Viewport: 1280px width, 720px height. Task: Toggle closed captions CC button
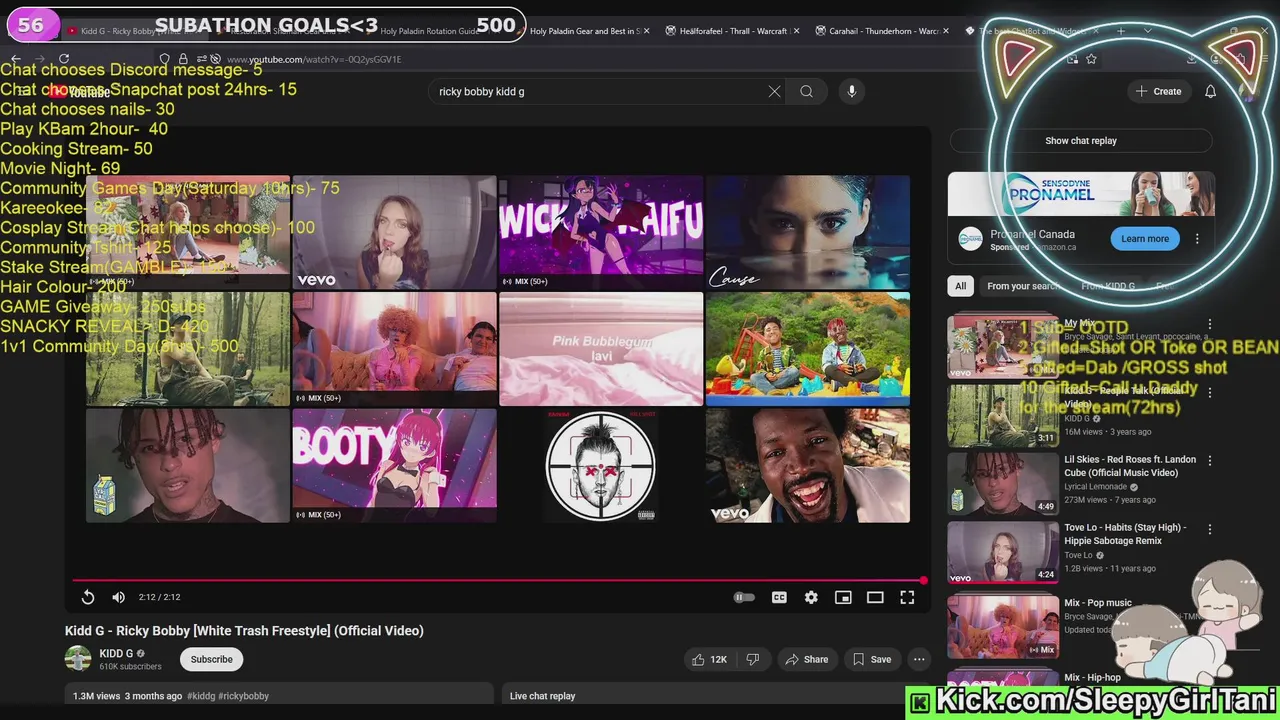point(779,597)
